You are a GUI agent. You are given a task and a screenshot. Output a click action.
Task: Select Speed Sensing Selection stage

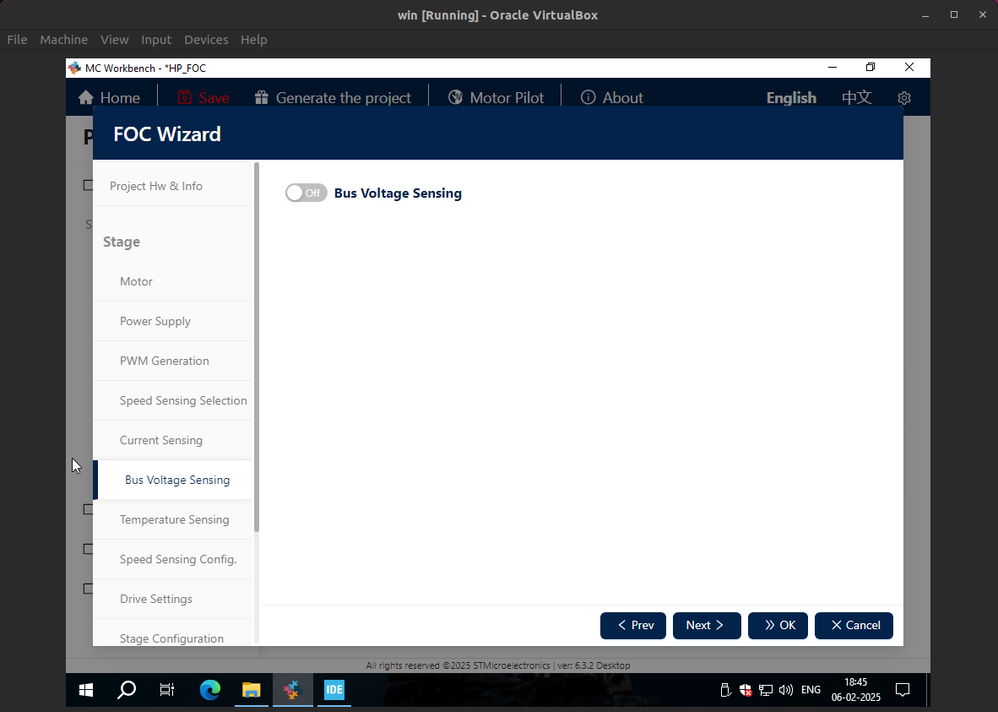click(x=172, y=400)
